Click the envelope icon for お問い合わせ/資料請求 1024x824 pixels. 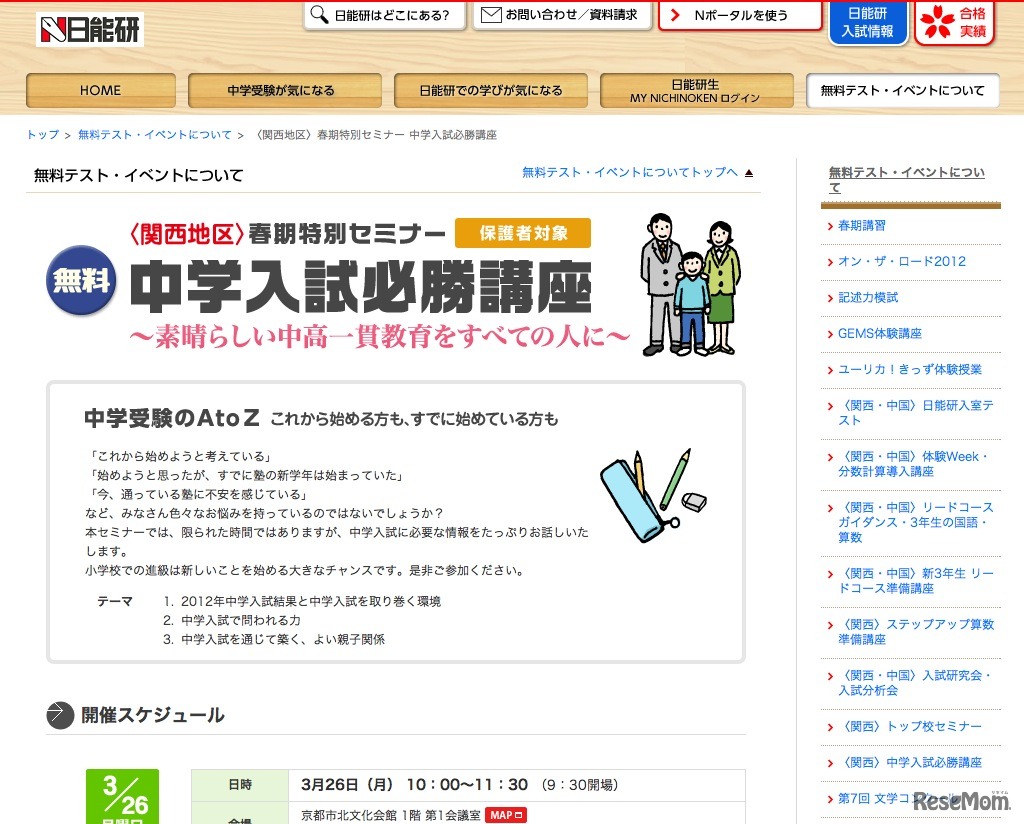click(491, 14)
